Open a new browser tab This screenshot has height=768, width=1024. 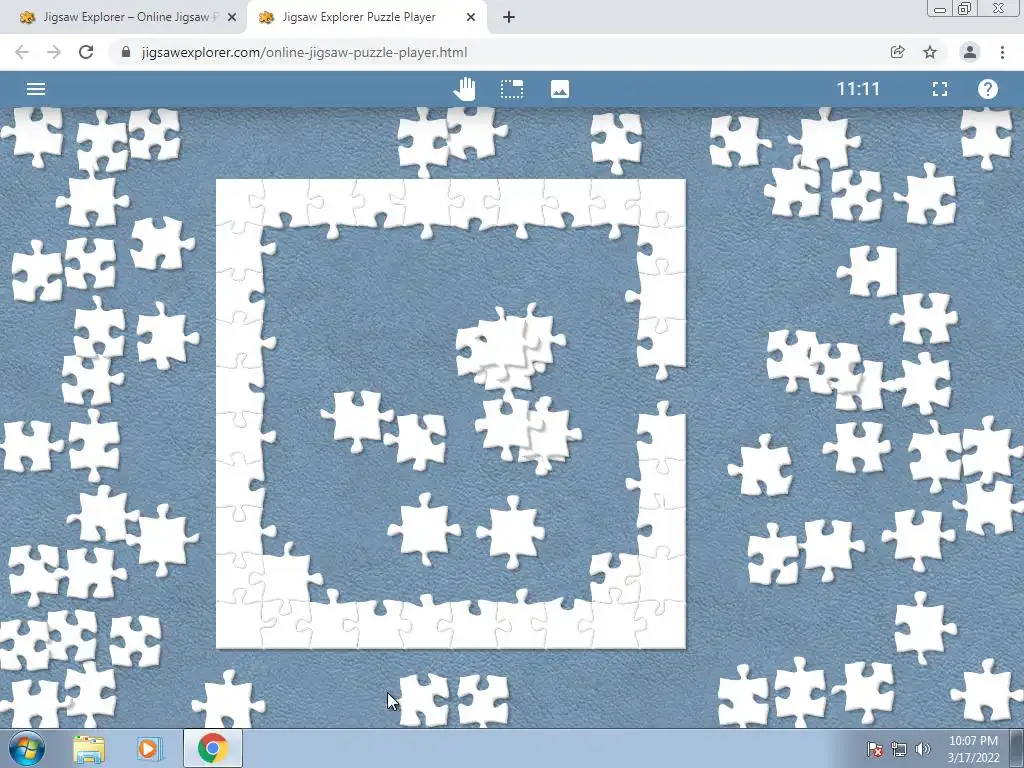coord(509,18)
